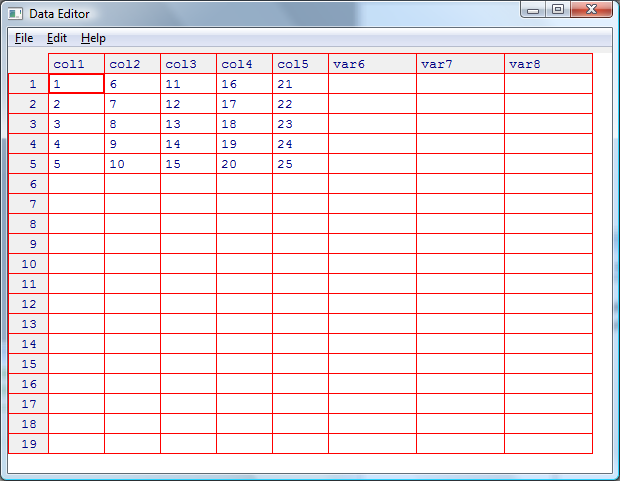Click empty col1 cell in row 6
Image resolution: width=620 pixels, height=481 pixels.
point(76,184)
